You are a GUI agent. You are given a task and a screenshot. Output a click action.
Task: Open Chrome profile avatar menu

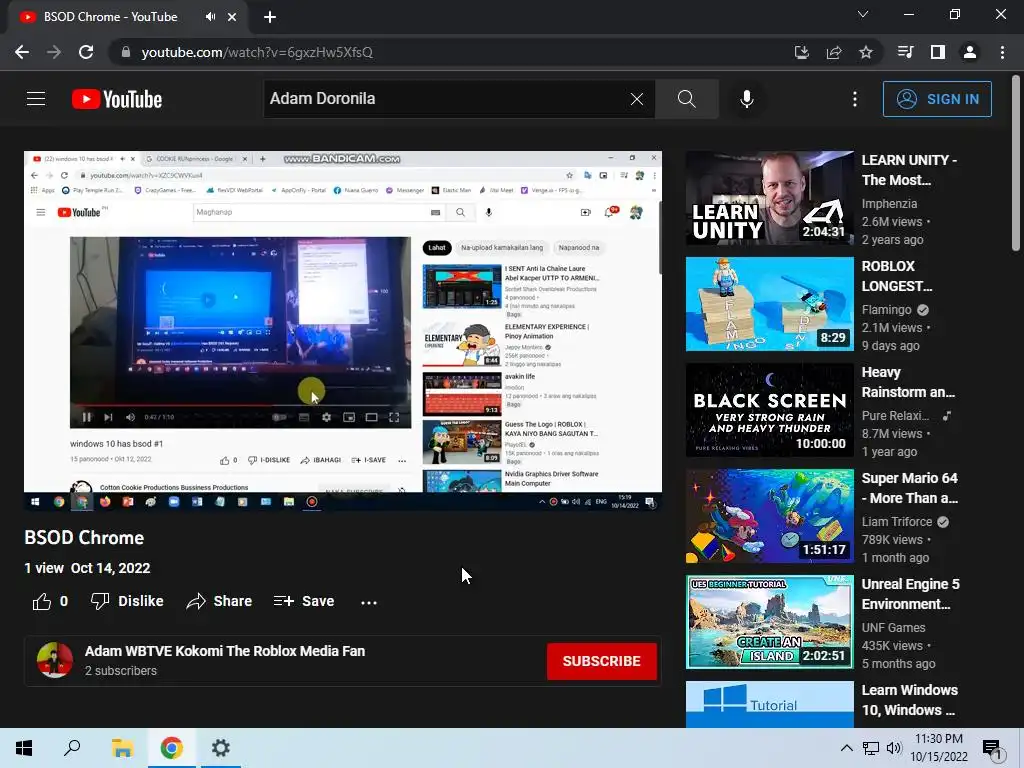[970, 52]
